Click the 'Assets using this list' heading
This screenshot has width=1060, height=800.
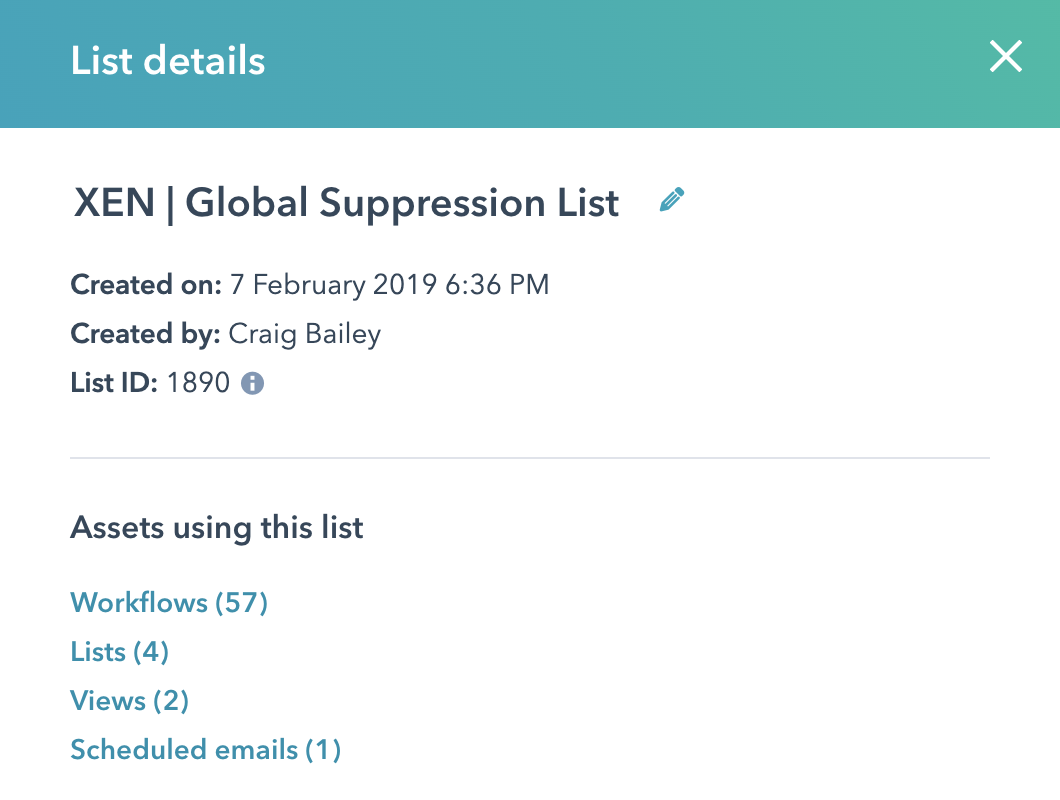pyautogui.click(x=216, y=527)
